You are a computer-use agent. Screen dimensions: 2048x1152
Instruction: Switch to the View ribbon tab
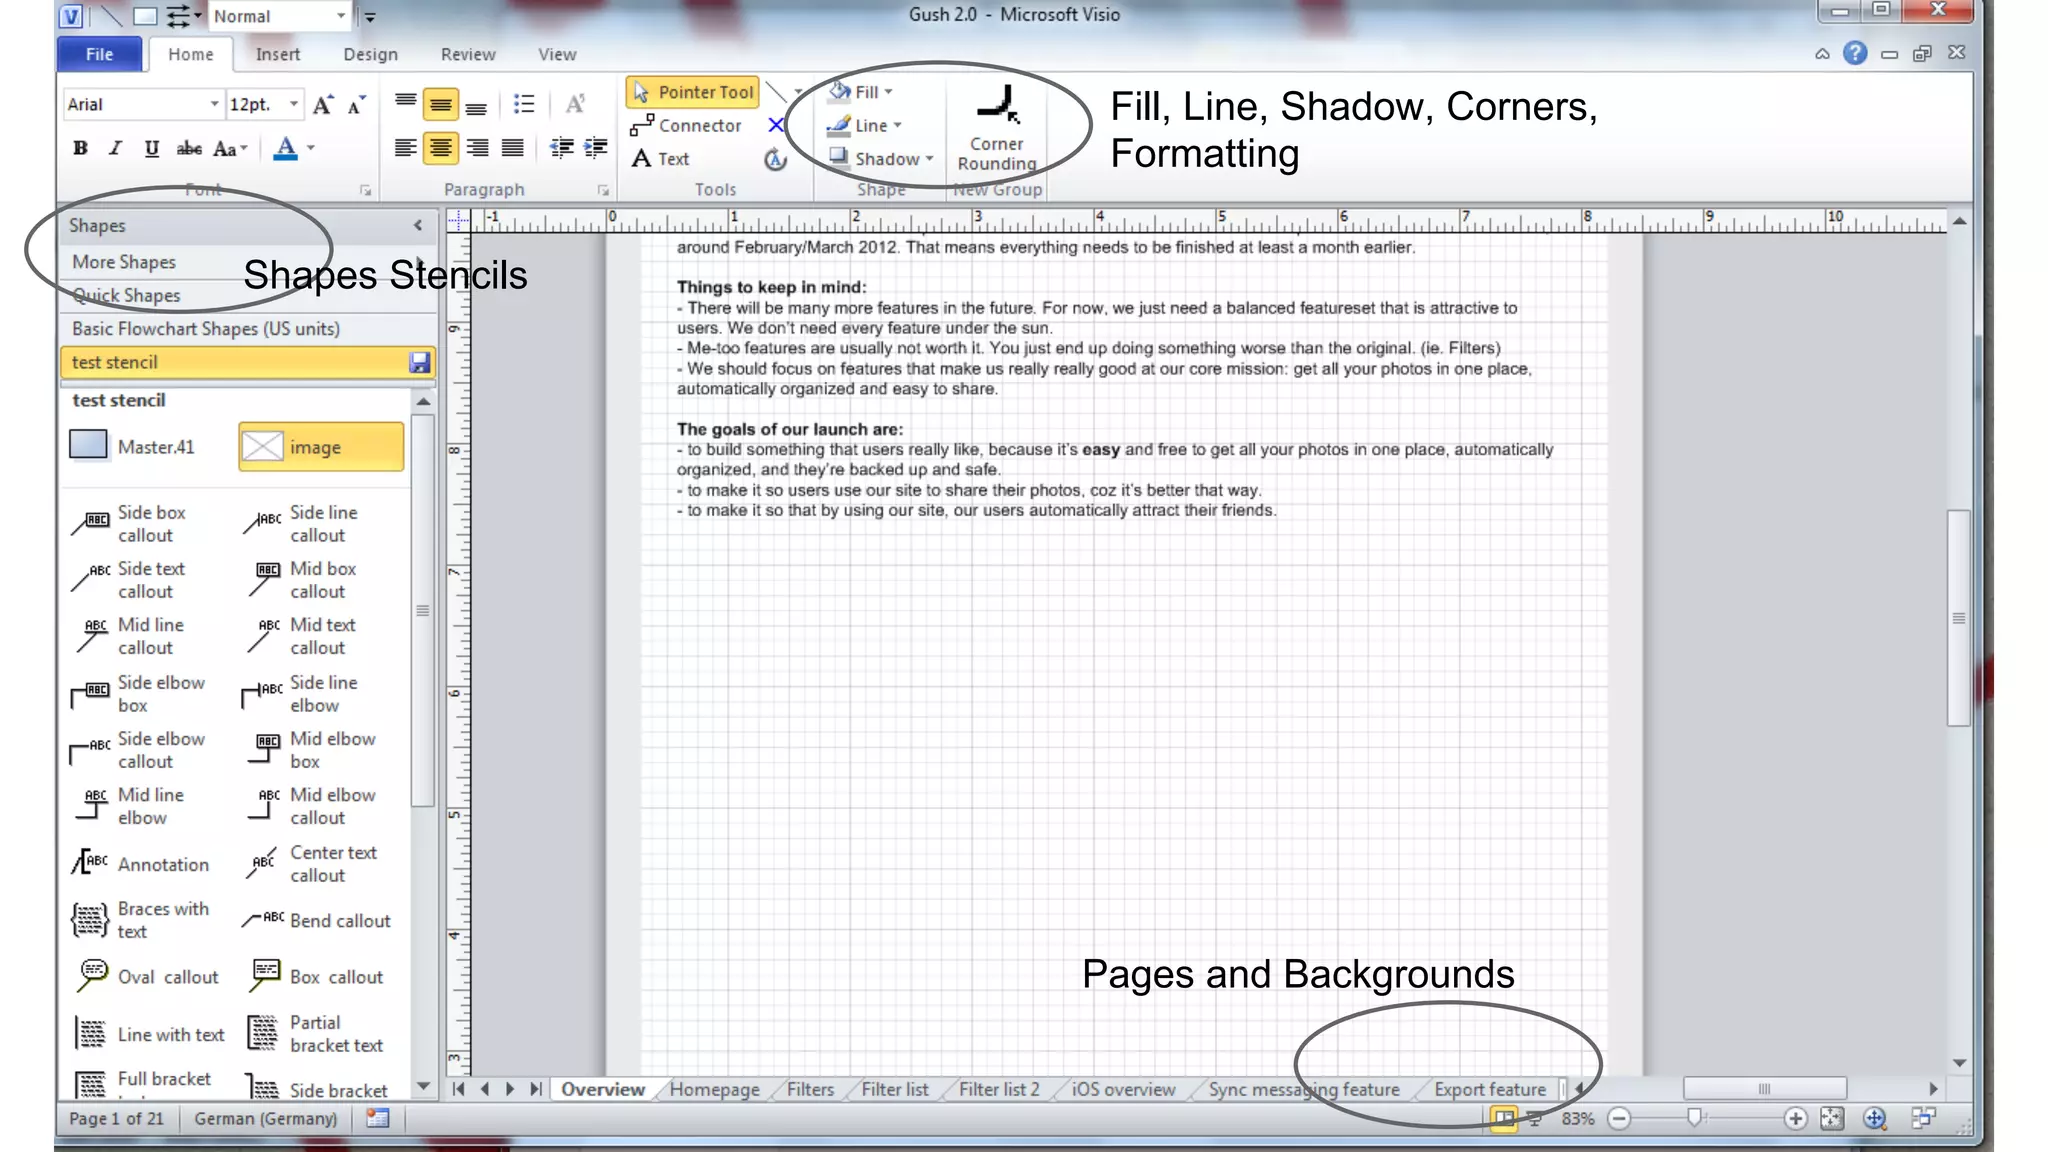point(557,54)
